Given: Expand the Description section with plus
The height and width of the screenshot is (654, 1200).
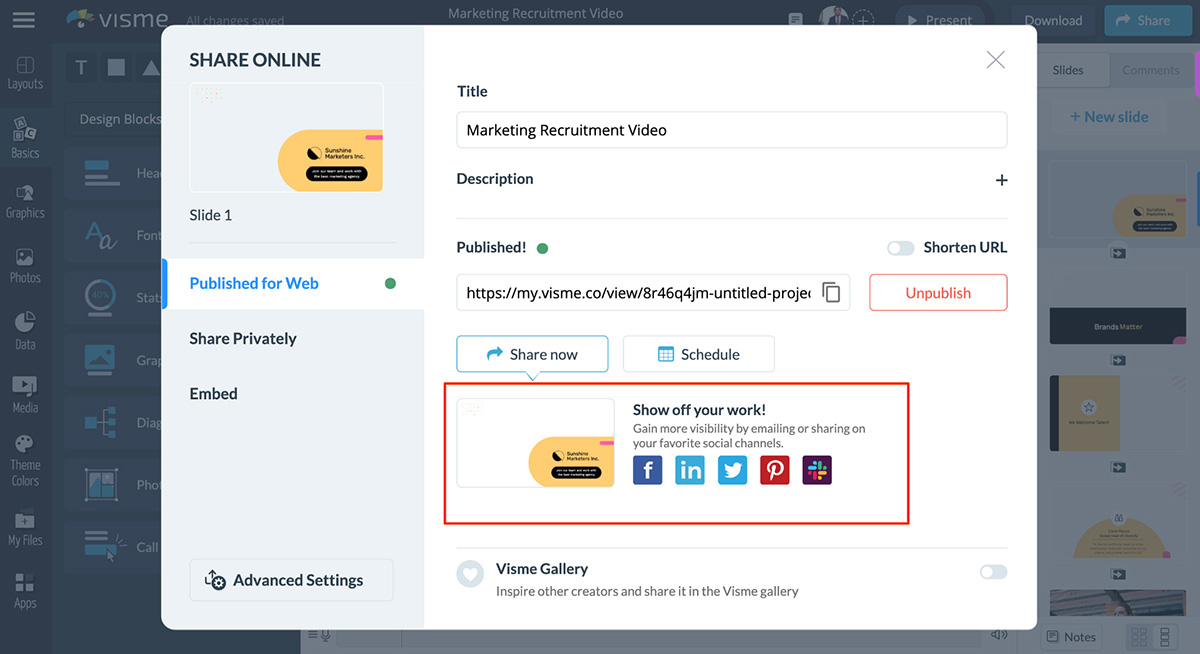Looking at the screenshot, I should [x=1001, y=180].
